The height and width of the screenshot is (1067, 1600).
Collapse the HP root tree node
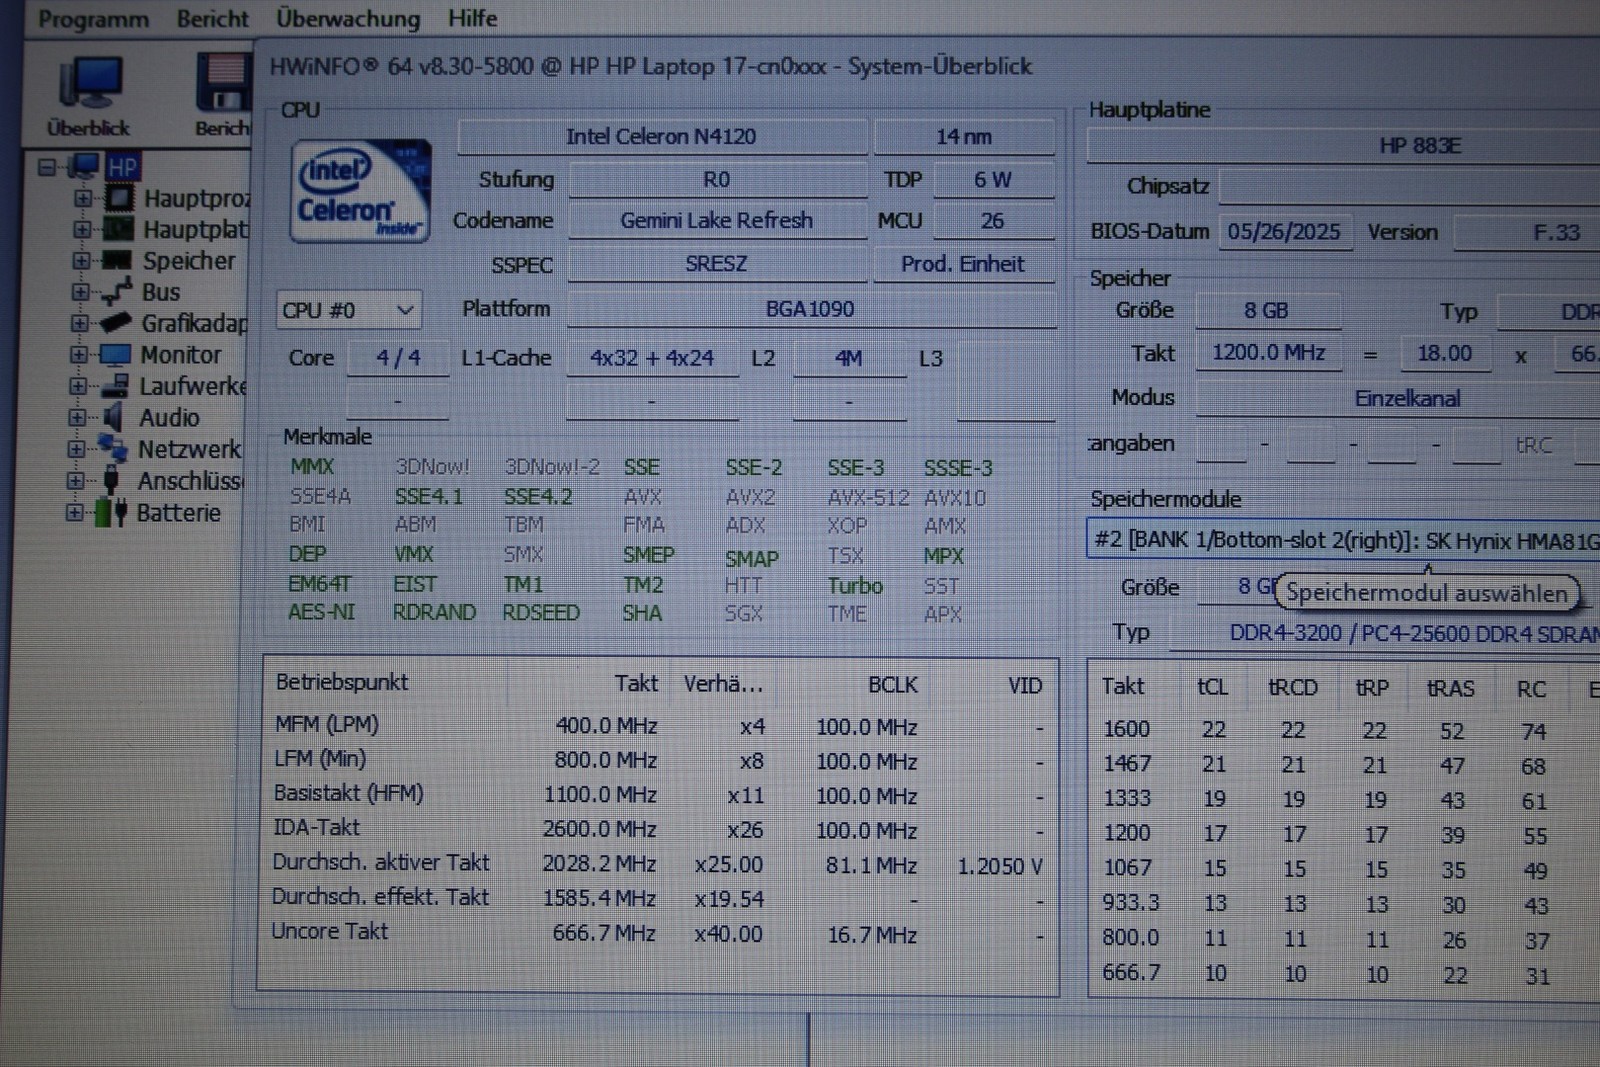(x=47, y=167)
